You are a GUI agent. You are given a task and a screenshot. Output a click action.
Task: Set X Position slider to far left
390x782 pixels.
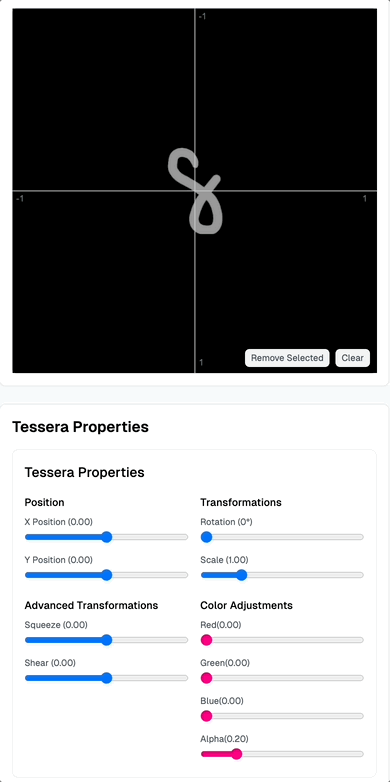coord(26,537)
